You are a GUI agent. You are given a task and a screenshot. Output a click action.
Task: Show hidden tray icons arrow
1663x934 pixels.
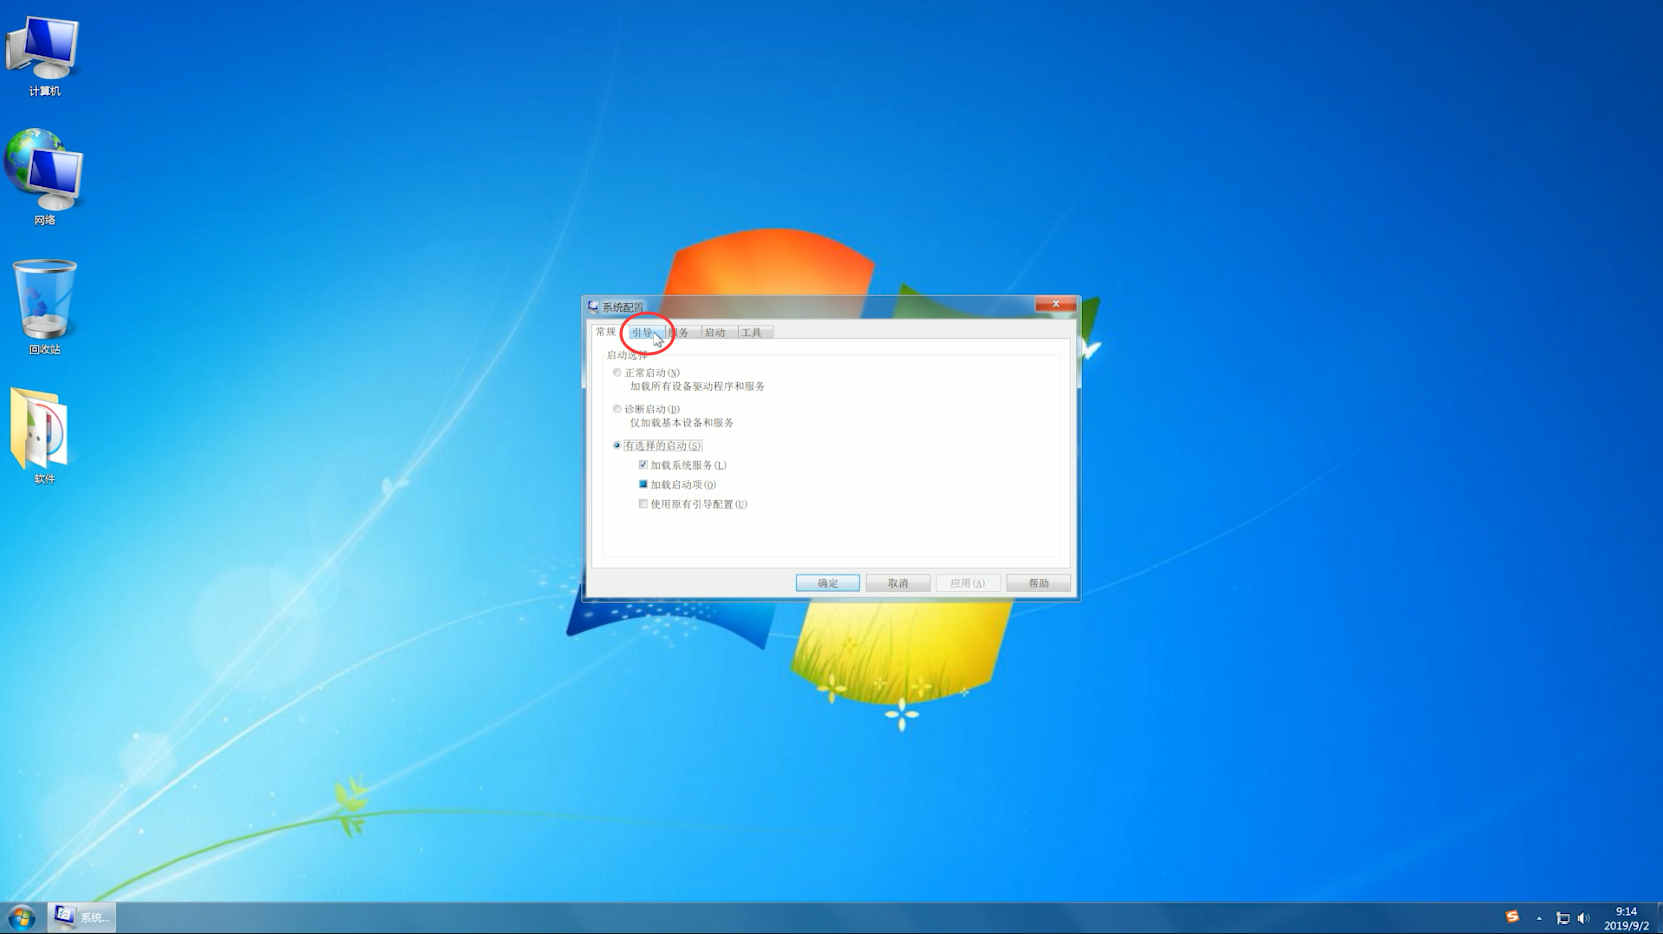pyautogui.click(x=1539, y=918)
